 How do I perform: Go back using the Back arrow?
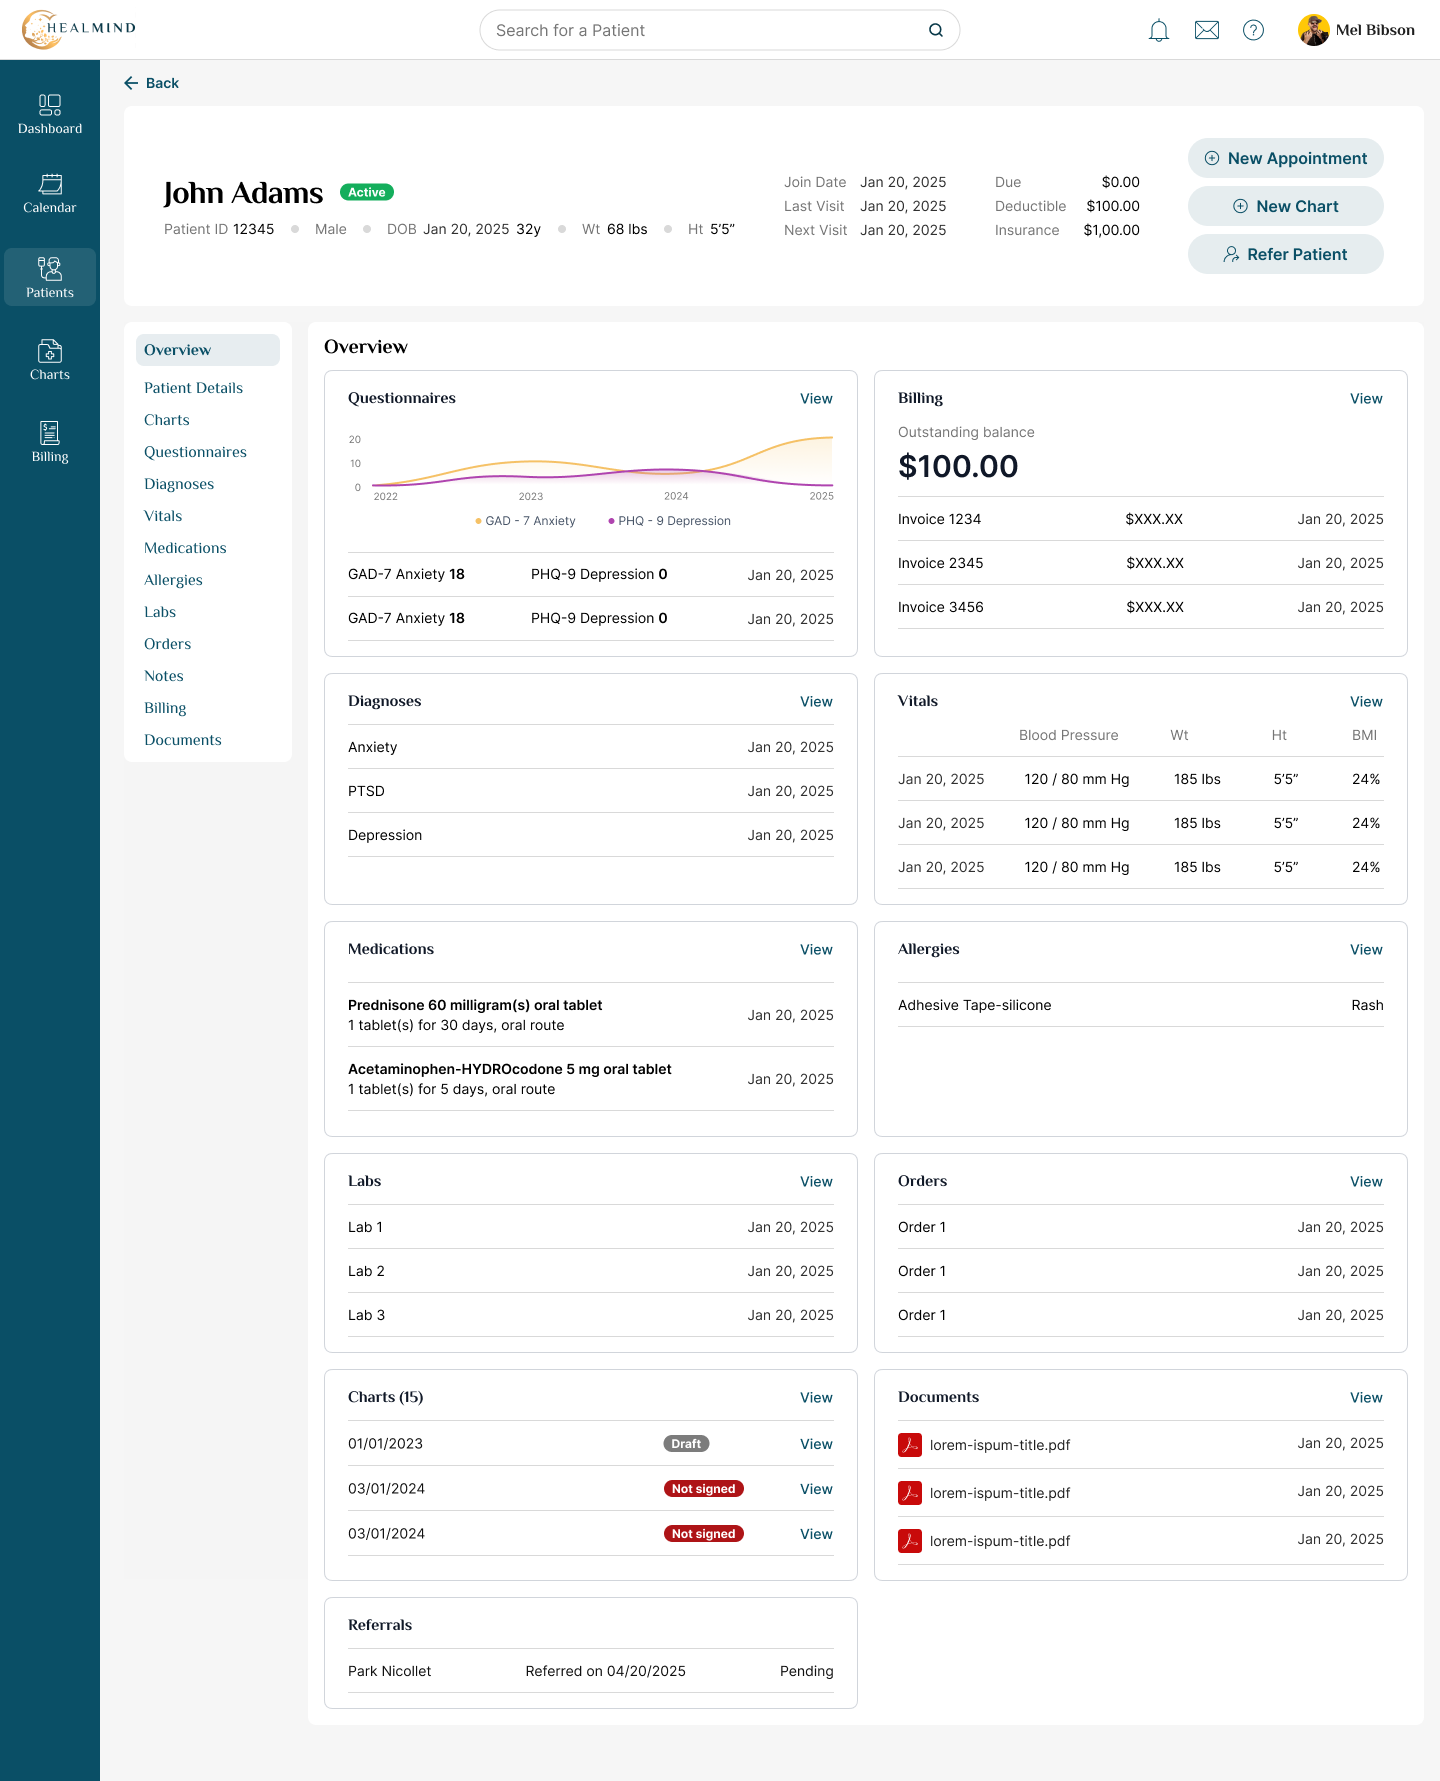[x=151, y=83]
